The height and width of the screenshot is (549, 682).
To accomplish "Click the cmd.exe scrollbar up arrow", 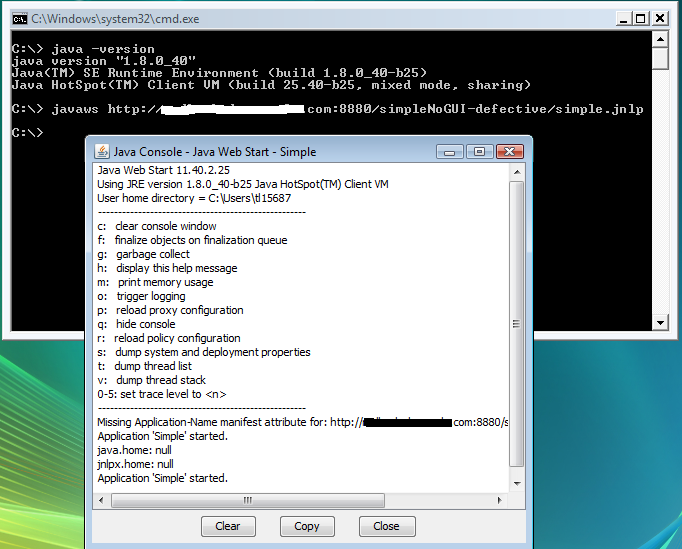I will [x=659, y=38].
